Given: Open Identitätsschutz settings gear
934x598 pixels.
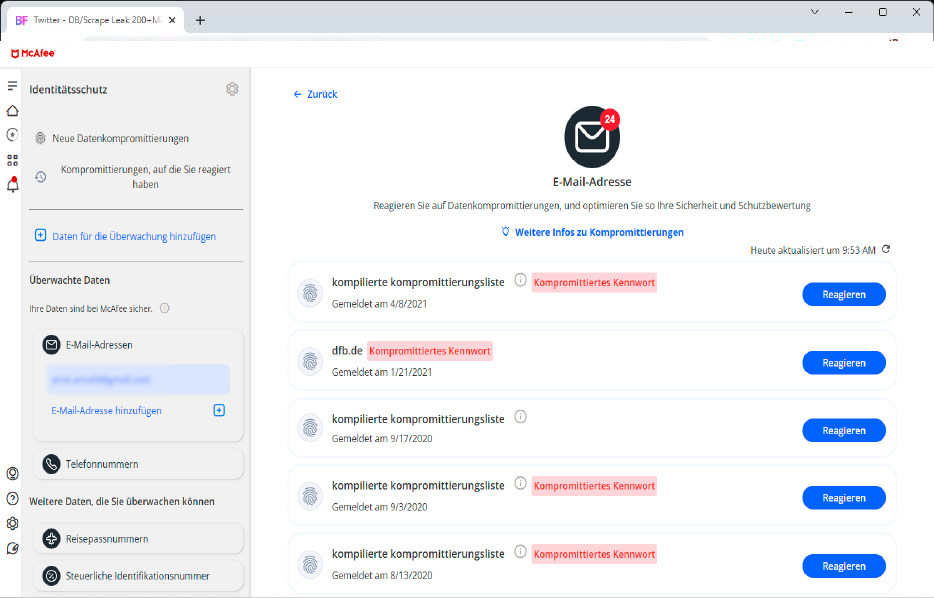Looking at the screenshot, I should coord(232,89).
